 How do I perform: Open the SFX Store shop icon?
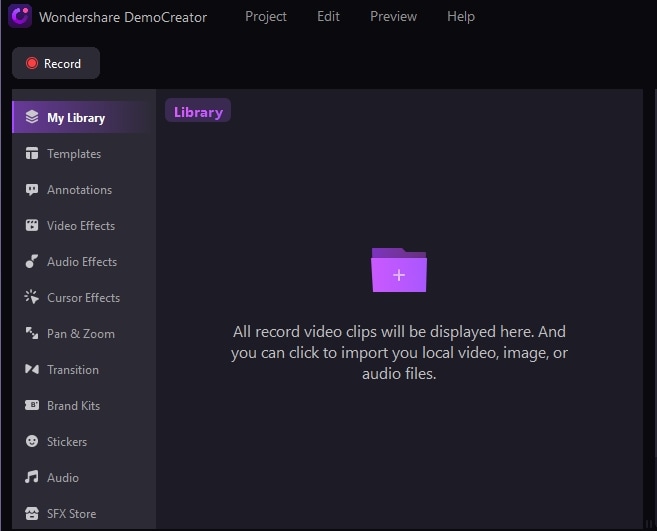point(32,513)
